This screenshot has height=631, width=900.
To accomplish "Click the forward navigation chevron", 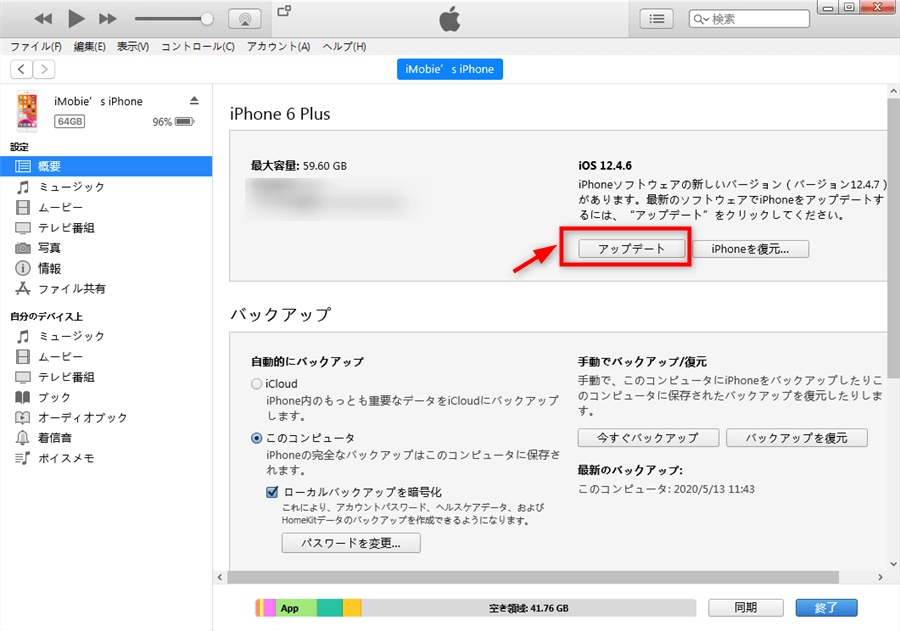I will click(x=44, y=69).
